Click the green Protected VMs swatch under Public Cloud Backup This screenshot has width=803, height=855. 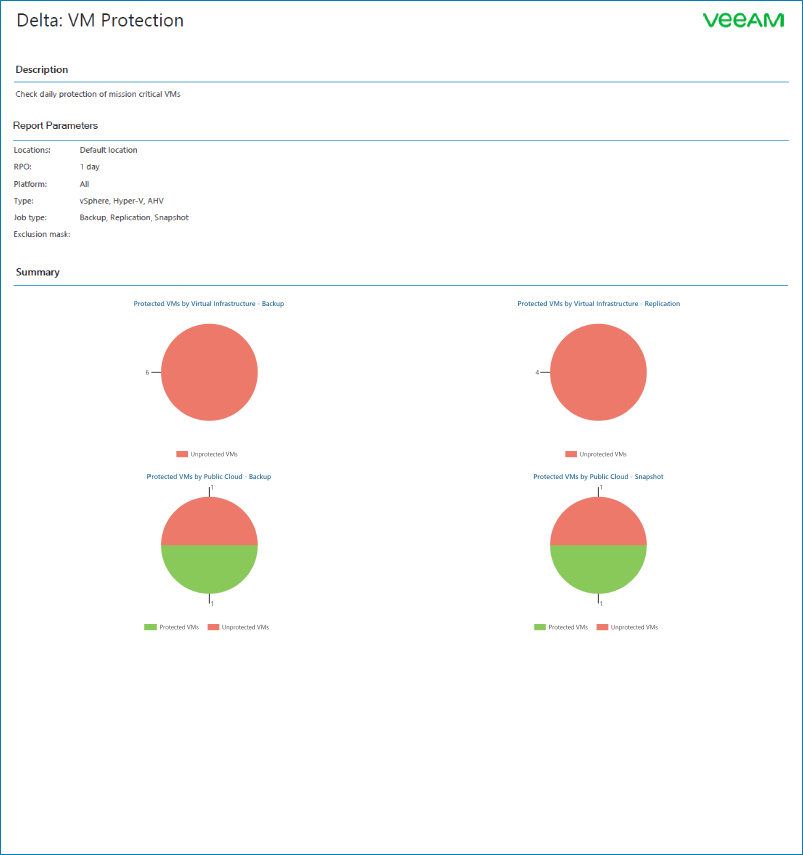150,627
